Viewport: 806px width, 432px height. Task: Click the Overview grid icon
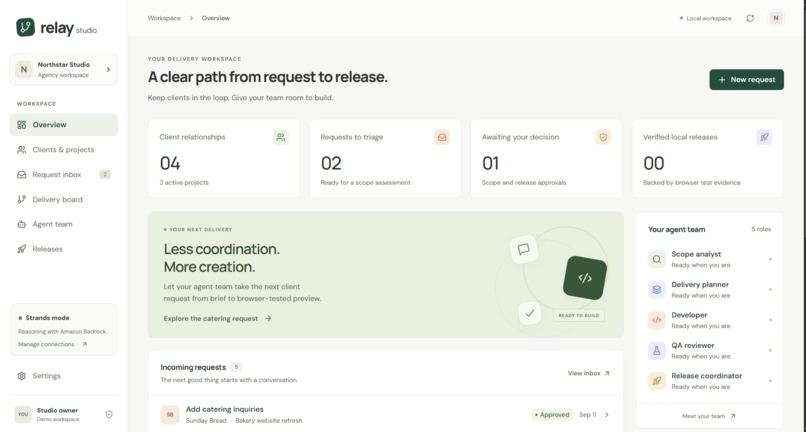tap(22, 125)
